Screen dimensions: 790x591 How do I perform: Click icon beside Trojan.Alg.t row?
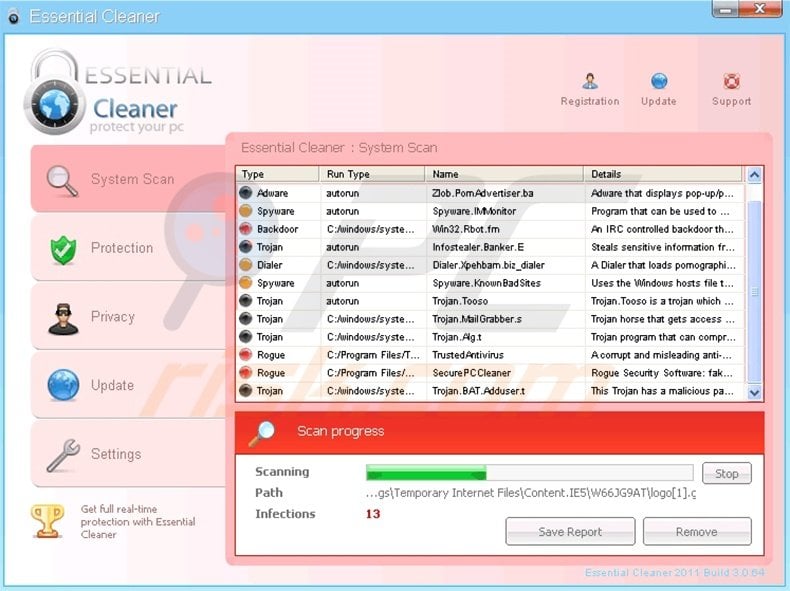245,337
